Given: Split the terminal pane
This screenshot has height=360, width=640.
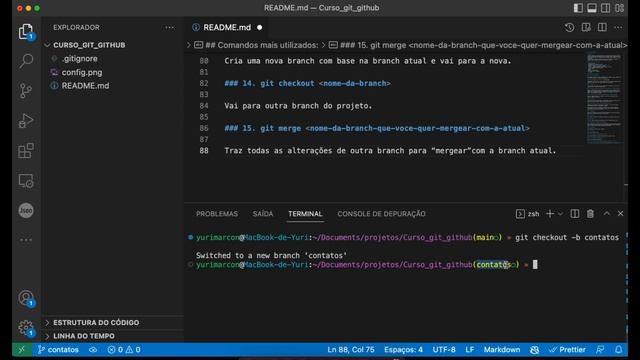Looking at the screenshot, I should (x=575, y=213).
